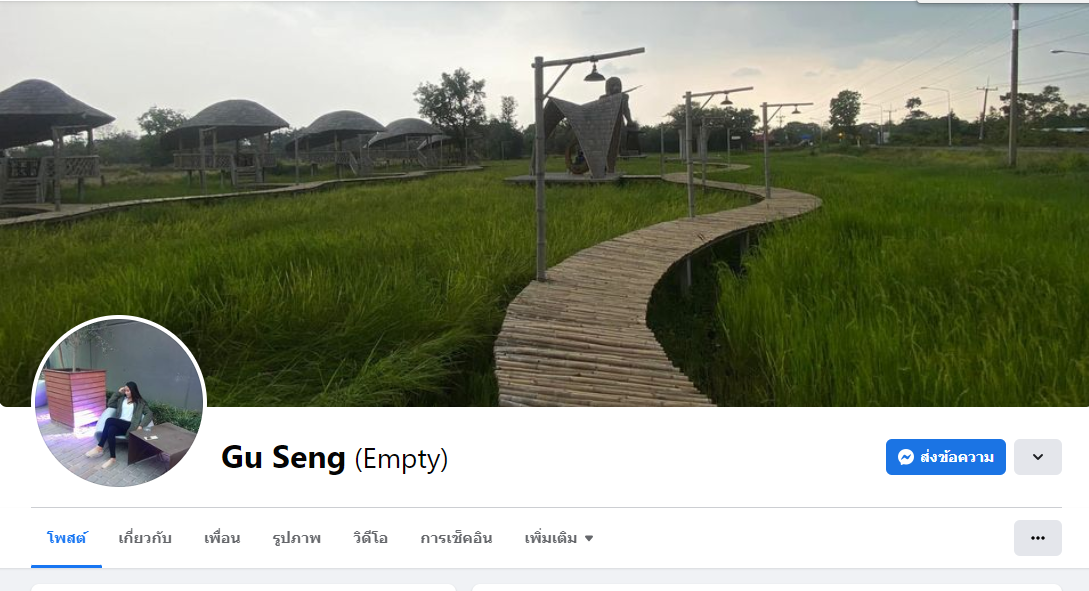The image size is (1089, 591).
Task: Click the Gu Seng profile name
Action: tap(283, 458)
